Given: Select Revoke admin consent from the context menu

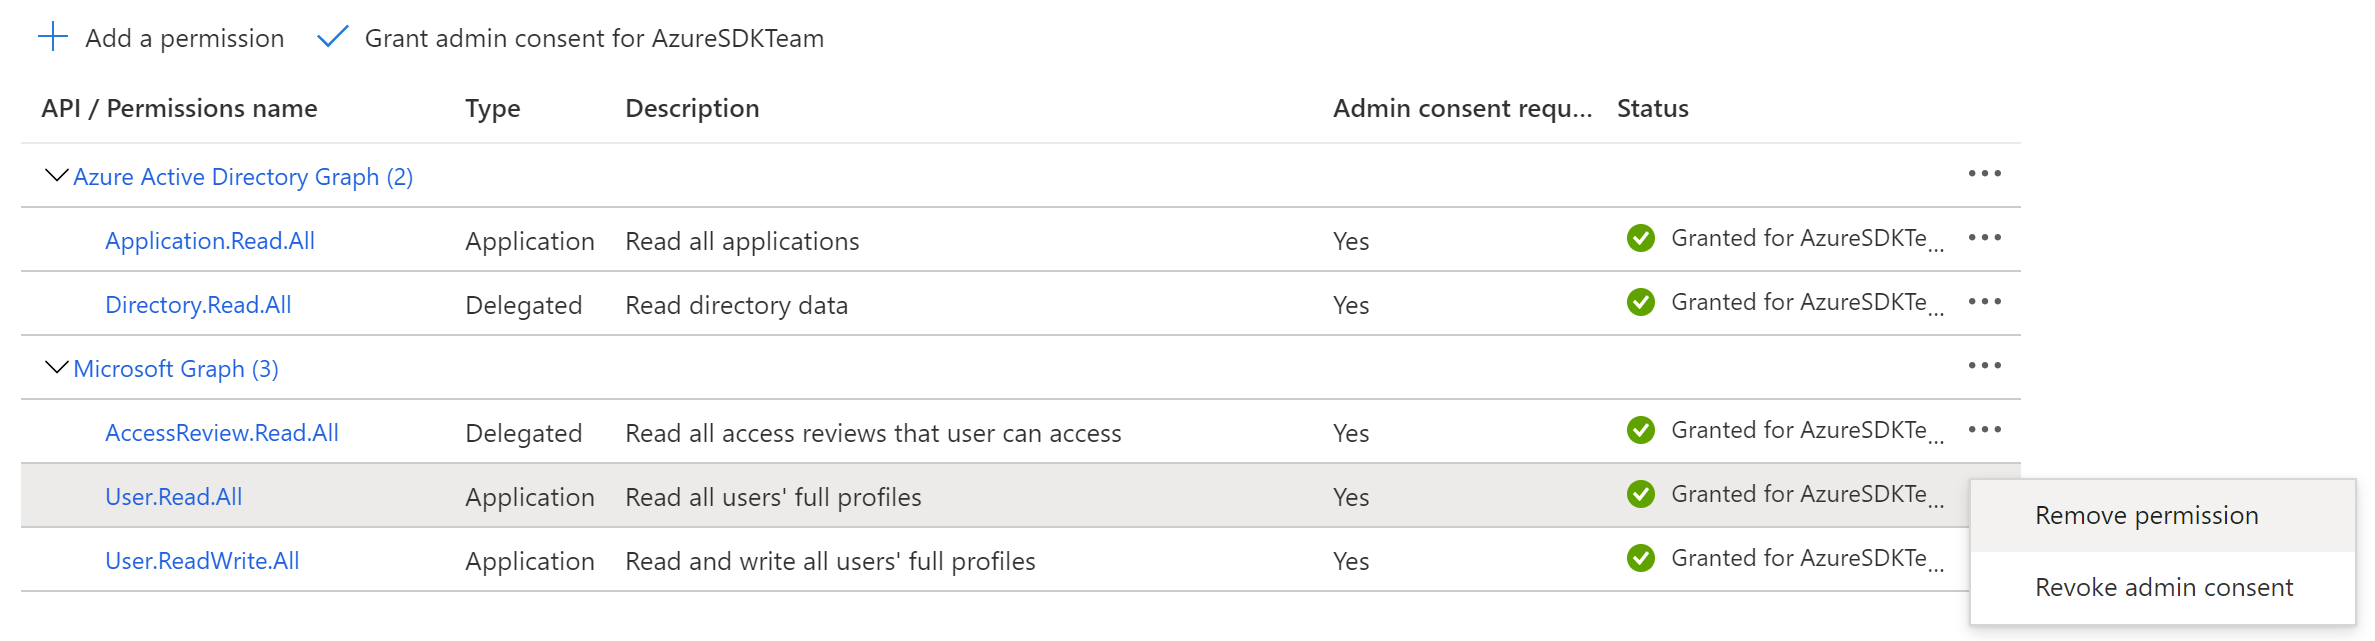Looking at the screenshot, I should click(2162, 587).
